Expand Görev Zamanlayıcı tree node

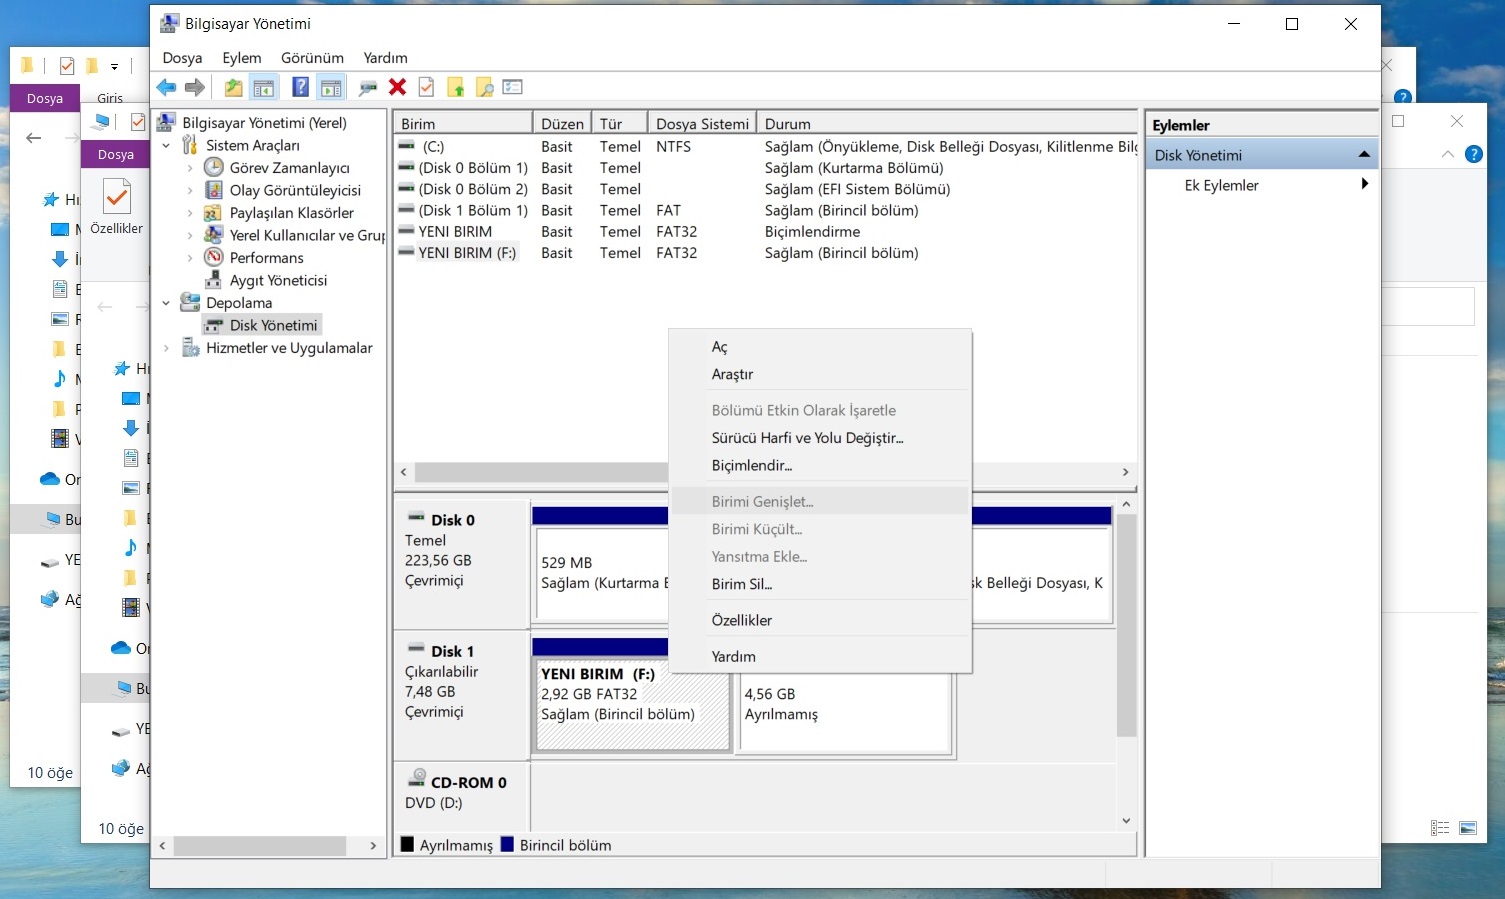[190, 168]
